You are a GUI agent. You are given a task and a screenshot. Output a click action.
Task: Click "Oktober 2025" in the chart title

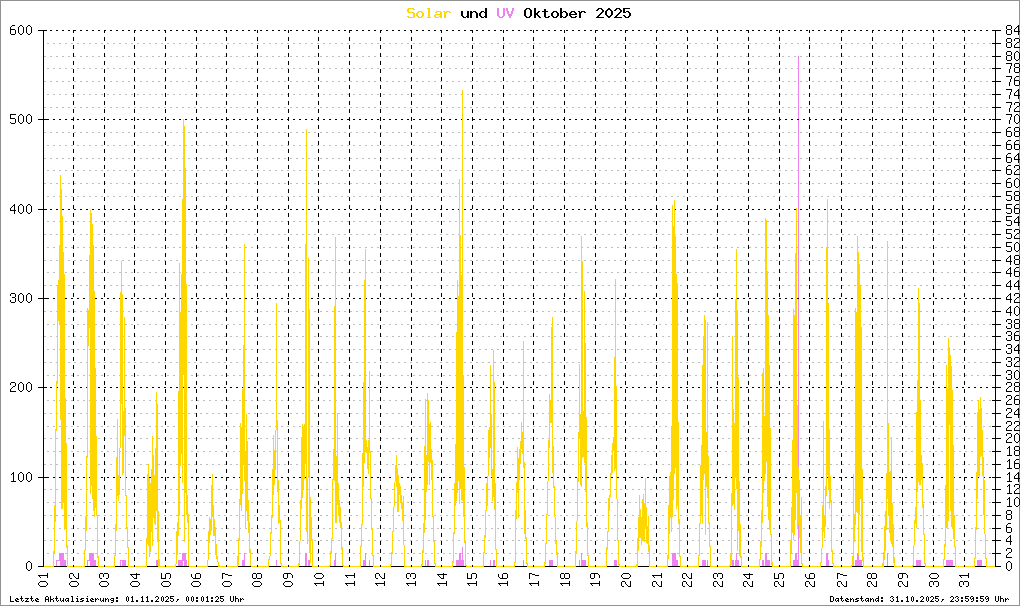point(577,13)
